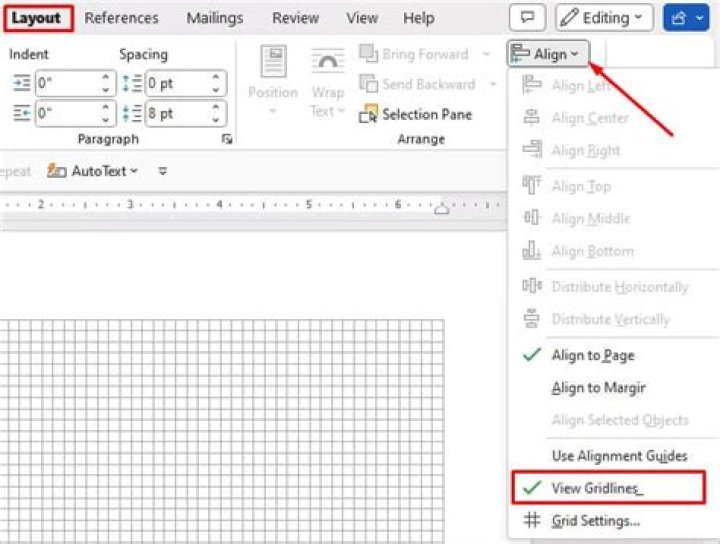Open the Selection Pane

416,114
